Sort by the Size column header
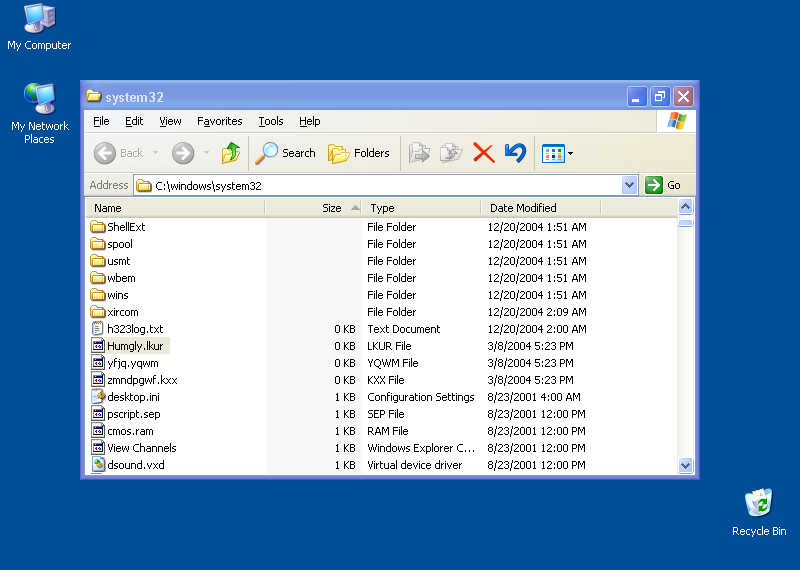This screenshot has width=800, height=570. 313,208
